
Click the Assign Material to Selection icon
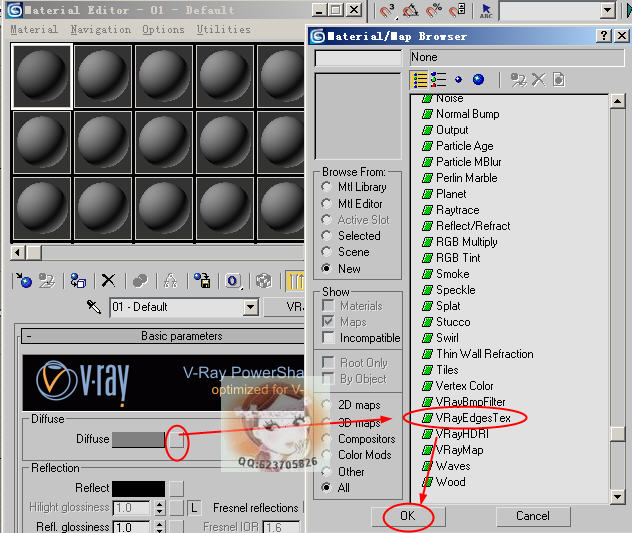[78, 281]
